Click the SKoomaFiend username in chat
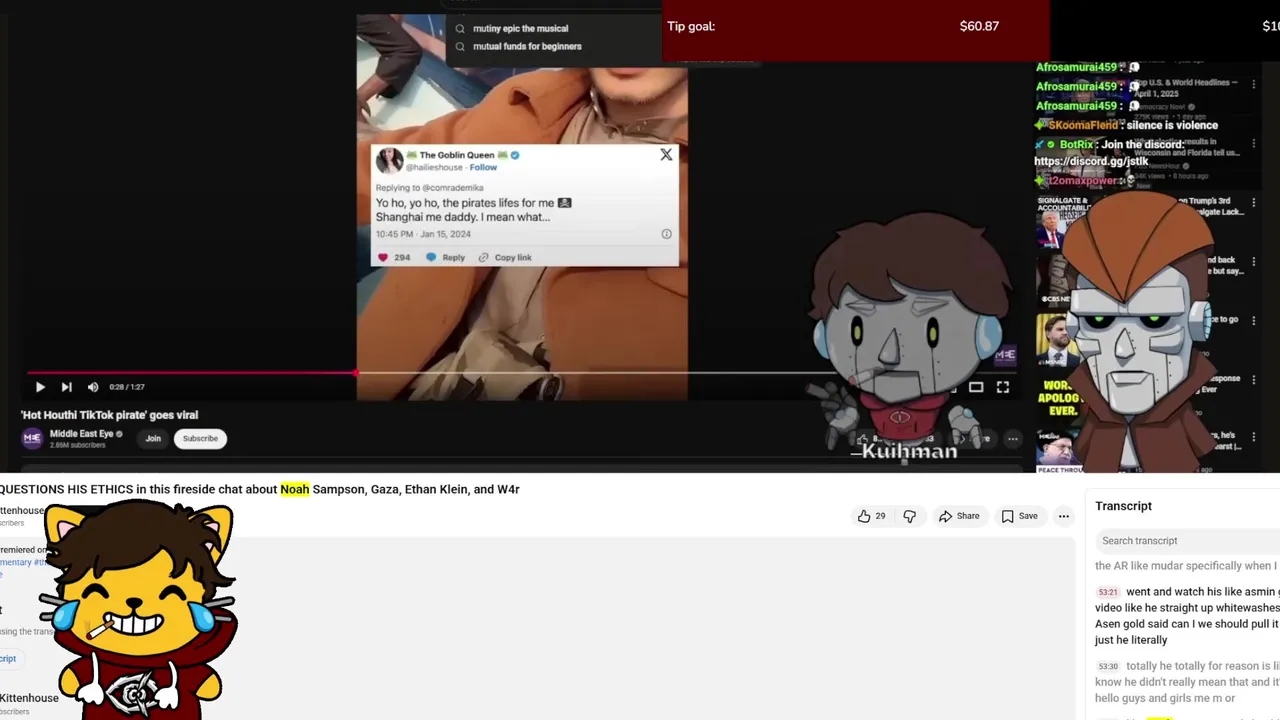 pos(1083,125)
